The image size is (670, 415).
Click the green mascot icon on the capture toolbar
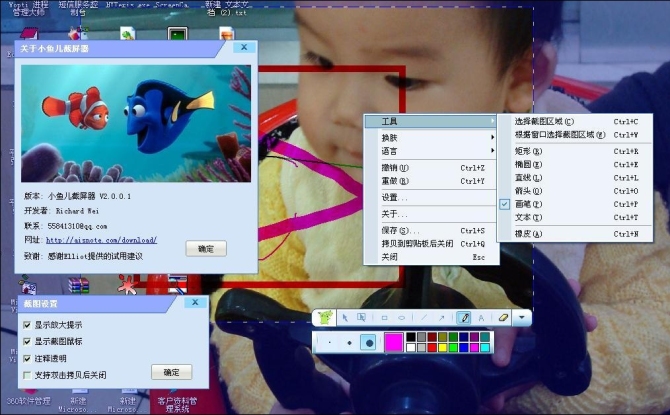325,318
